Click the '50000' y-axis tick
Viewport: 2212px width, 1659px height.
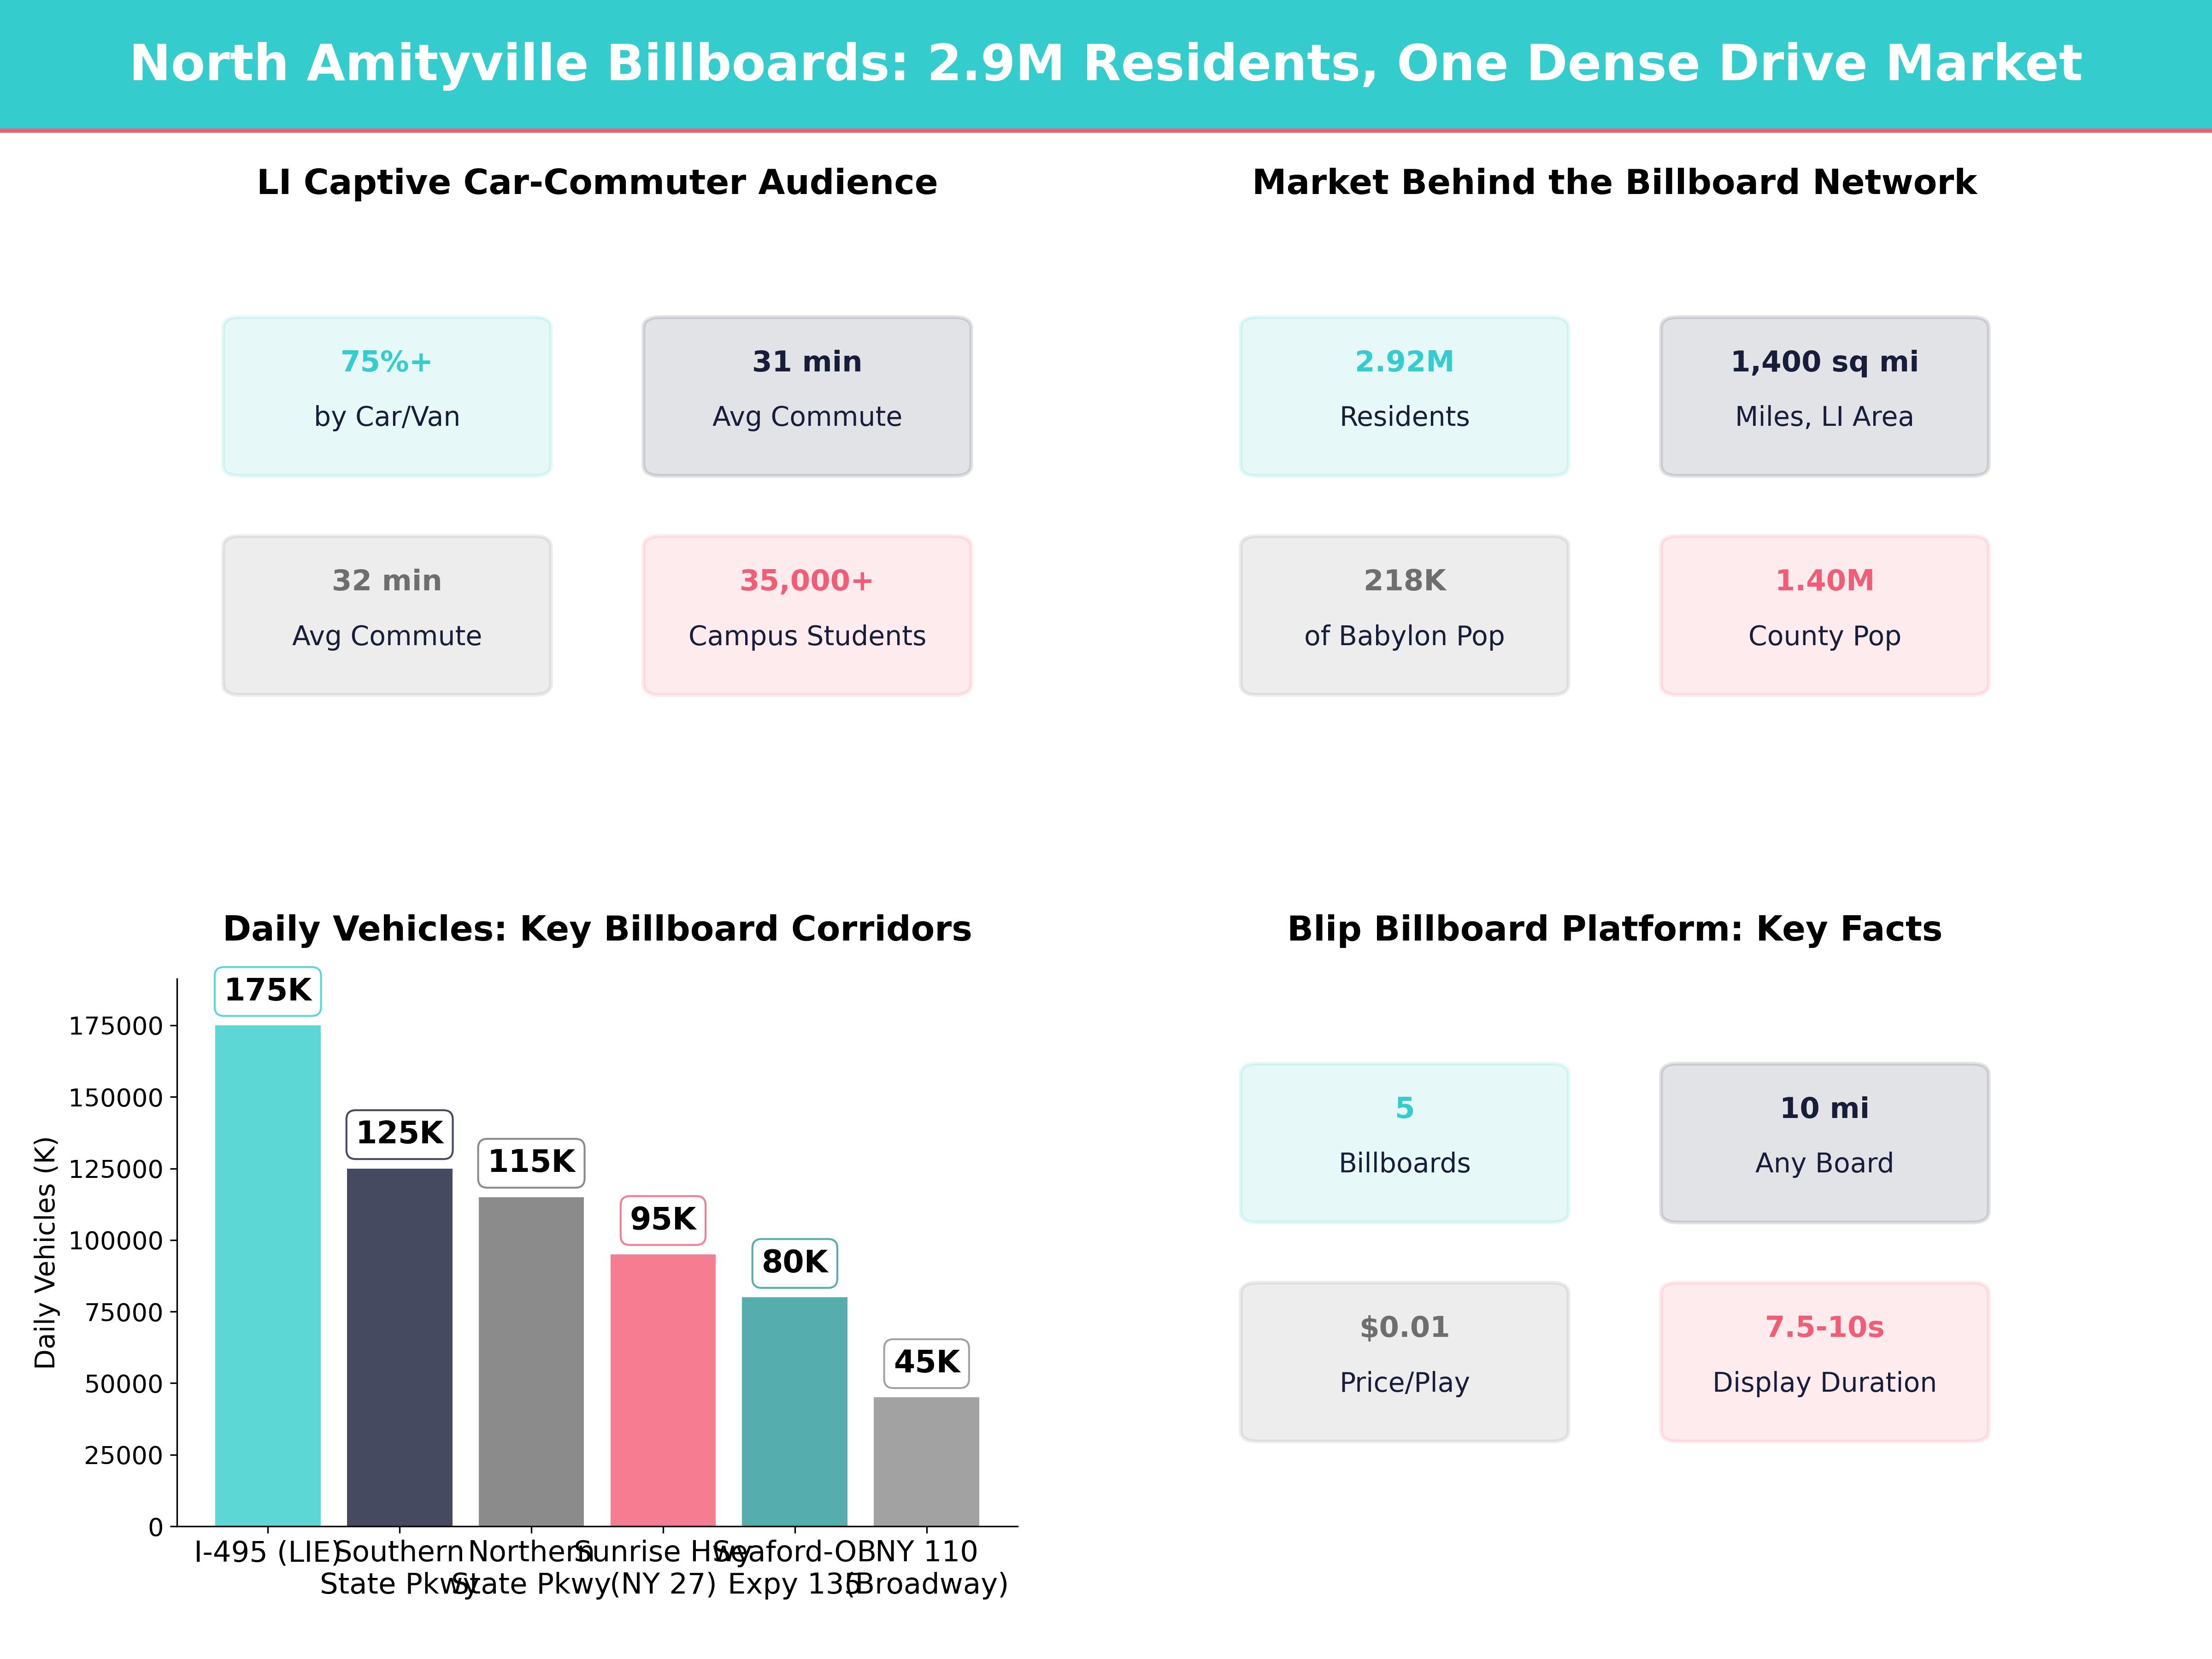pos(123,1384)
